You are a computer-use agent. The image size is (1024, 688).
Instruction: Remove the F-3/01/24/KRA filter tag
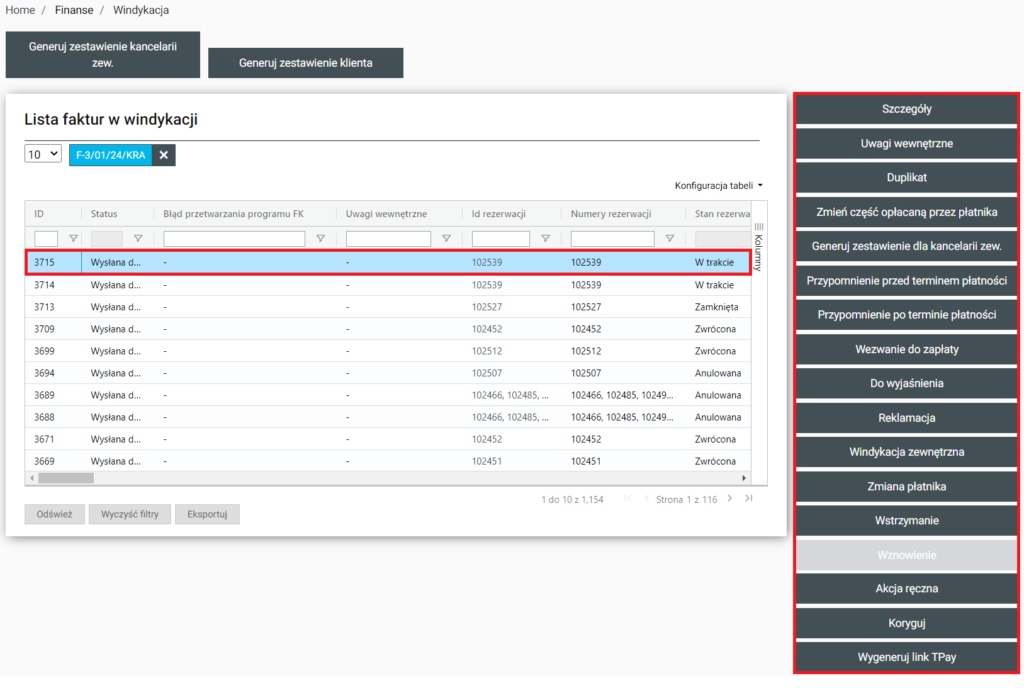163,155
